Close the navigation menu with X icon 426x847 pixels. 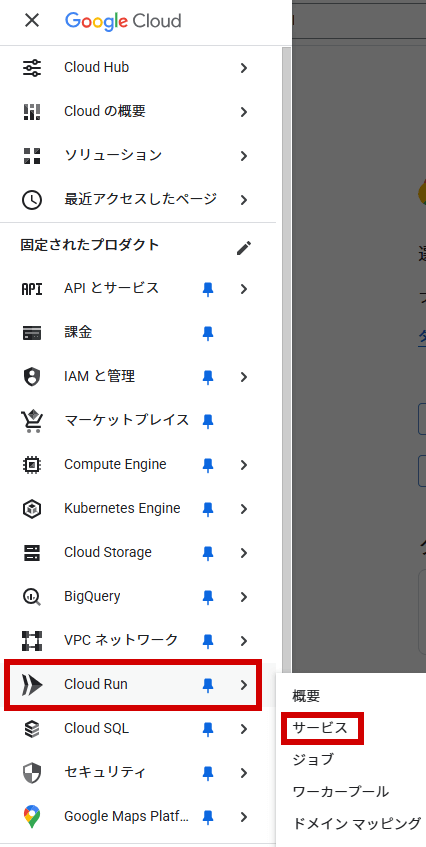tap(32, 21)
